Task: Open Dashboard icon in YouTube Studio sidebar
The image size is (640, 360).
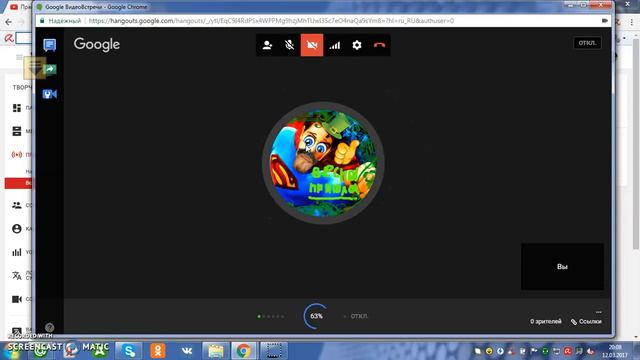Action: (17, 108)
